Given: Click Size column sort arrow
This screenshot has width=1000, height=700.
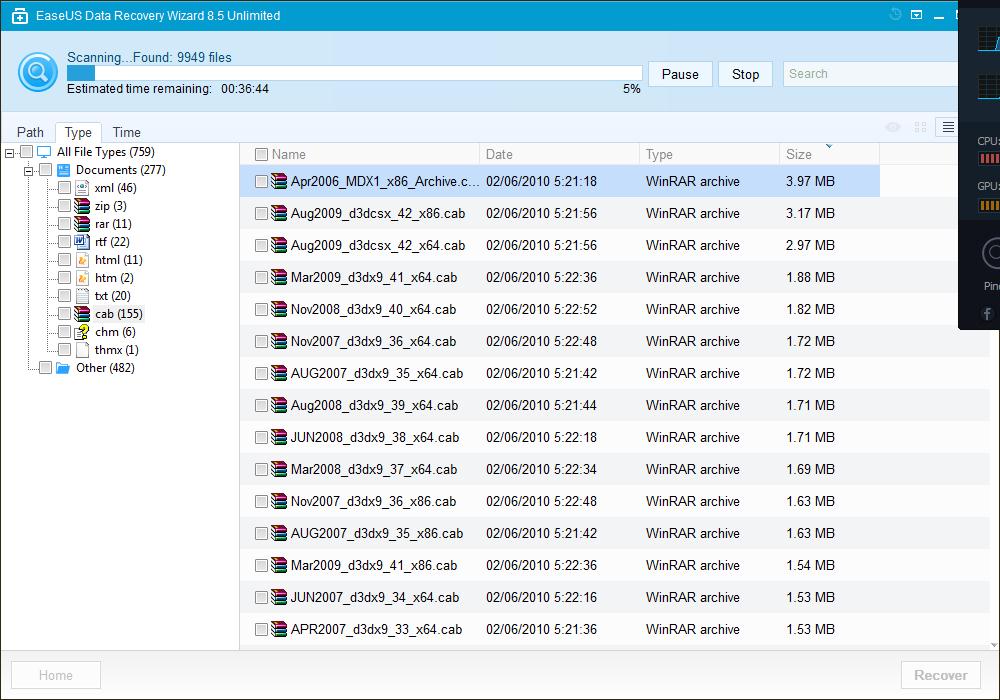Looking at the screenshot, I should click(829, 146).
